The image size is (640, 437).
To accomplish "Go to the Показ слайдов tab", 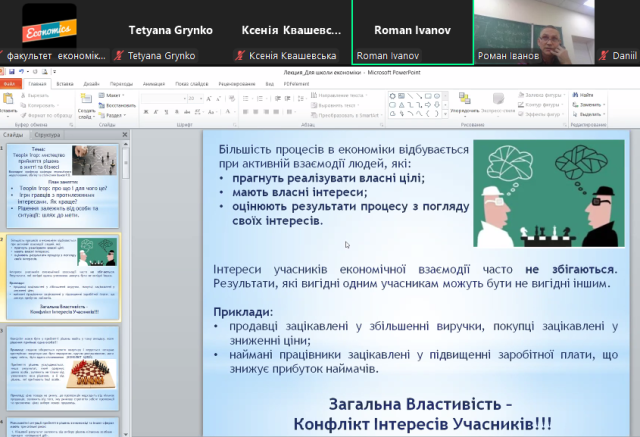I will (191, 84).
